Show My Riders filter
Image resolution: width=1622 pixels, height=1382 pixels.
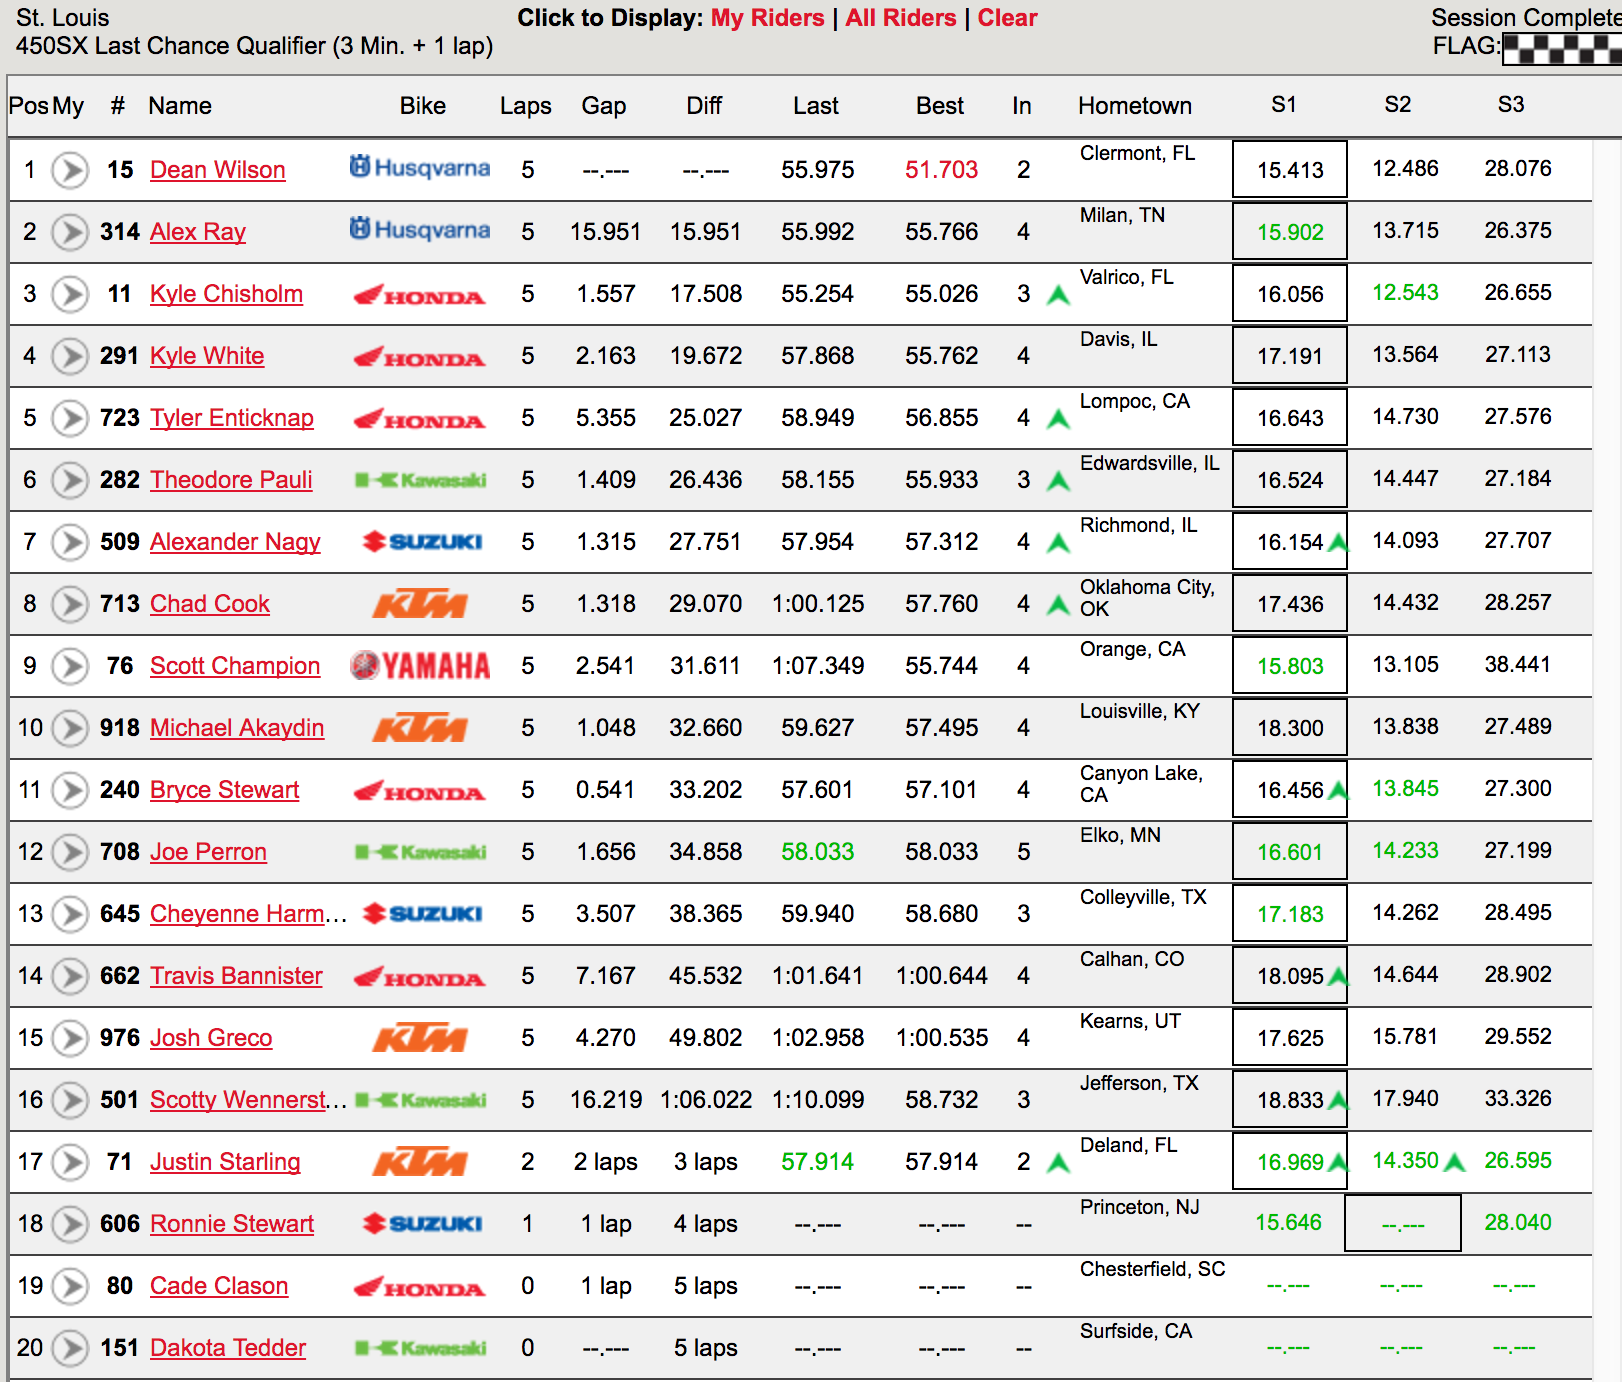pos(768,18)
